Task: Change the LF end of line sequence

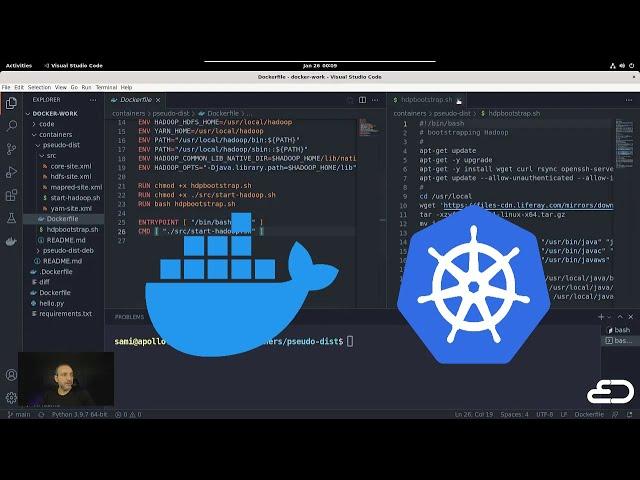Action: pyautogui.click(x=564, y=414)
